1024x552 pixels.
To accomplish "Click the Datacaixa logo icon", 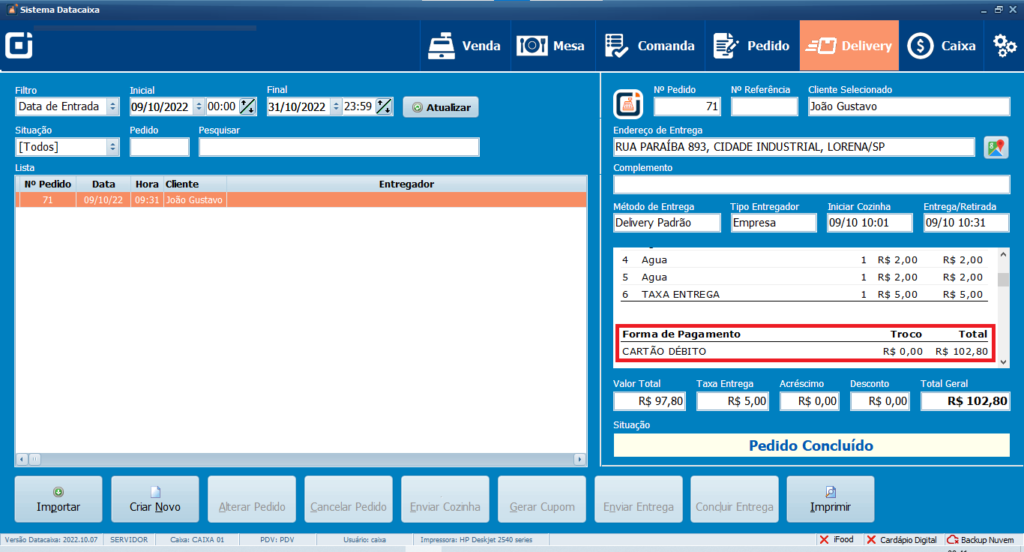I will 19,46.
